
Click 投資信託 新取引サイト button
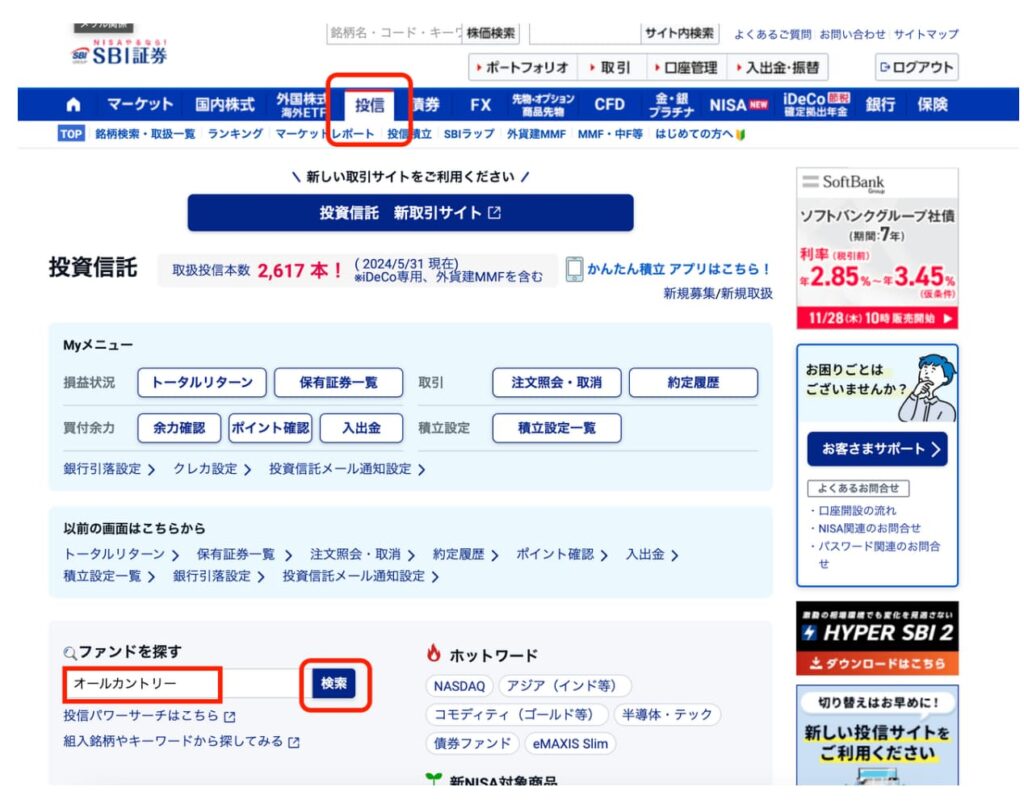(x=410, y=213)
